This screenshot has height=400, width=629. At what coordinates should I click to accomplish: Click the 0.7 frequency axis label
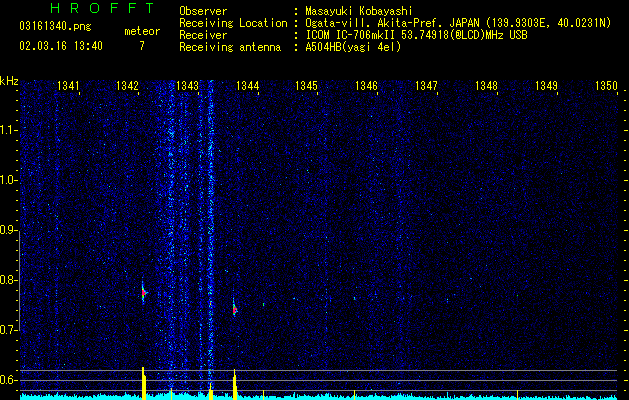tap(8, 330)
